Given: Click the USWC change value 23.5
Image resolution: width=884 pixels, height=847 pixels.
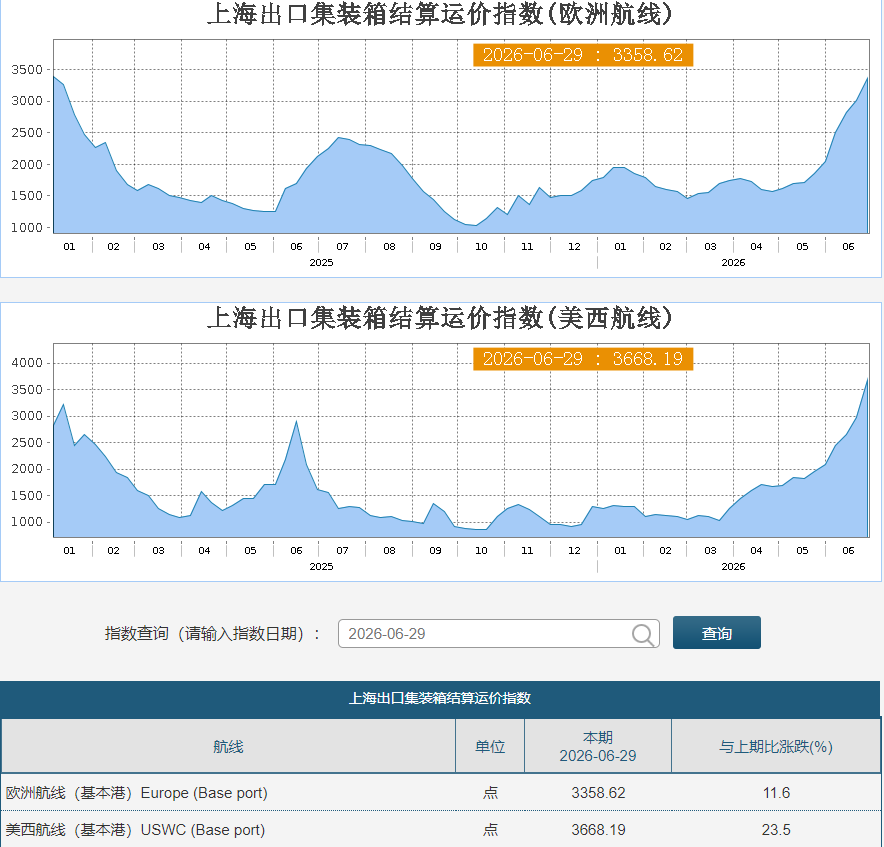Looking at the screenshot, I should [776, 830].
